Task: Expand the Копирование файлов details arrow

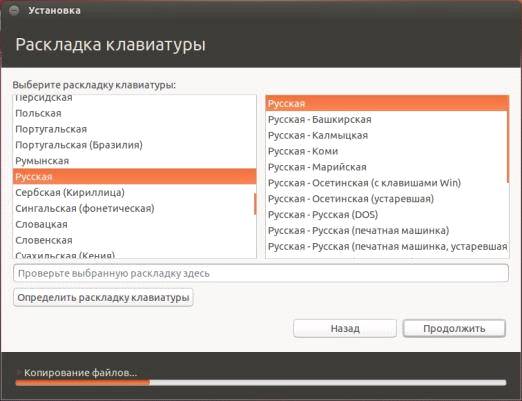Action: click(19, 372)
